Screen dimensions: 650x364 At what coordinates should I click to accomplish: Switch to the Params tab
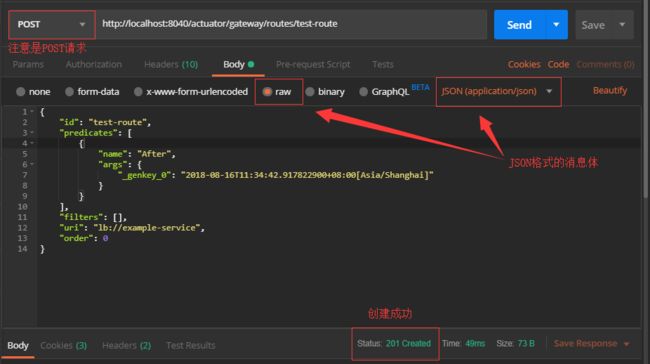(28, 65)
